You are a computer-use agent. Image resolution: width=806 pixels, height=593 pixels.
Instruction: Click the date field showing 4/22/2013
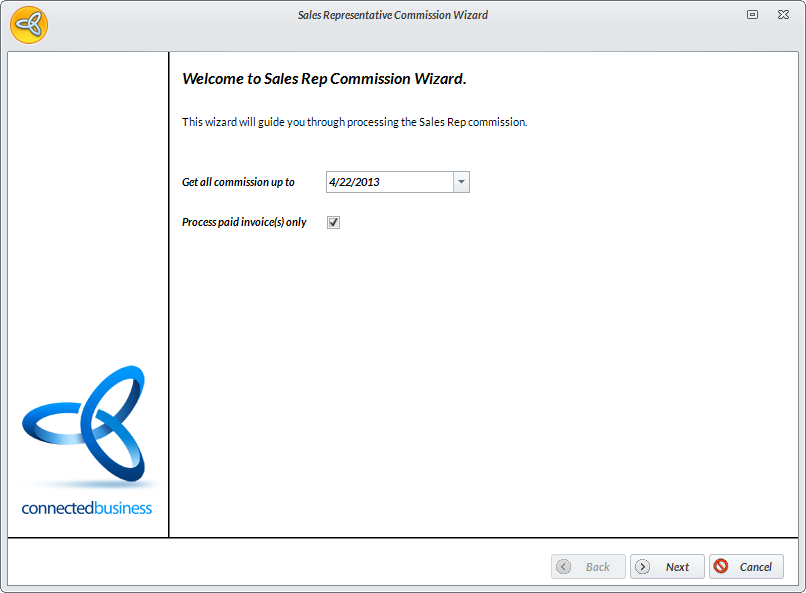pos(390,182)
